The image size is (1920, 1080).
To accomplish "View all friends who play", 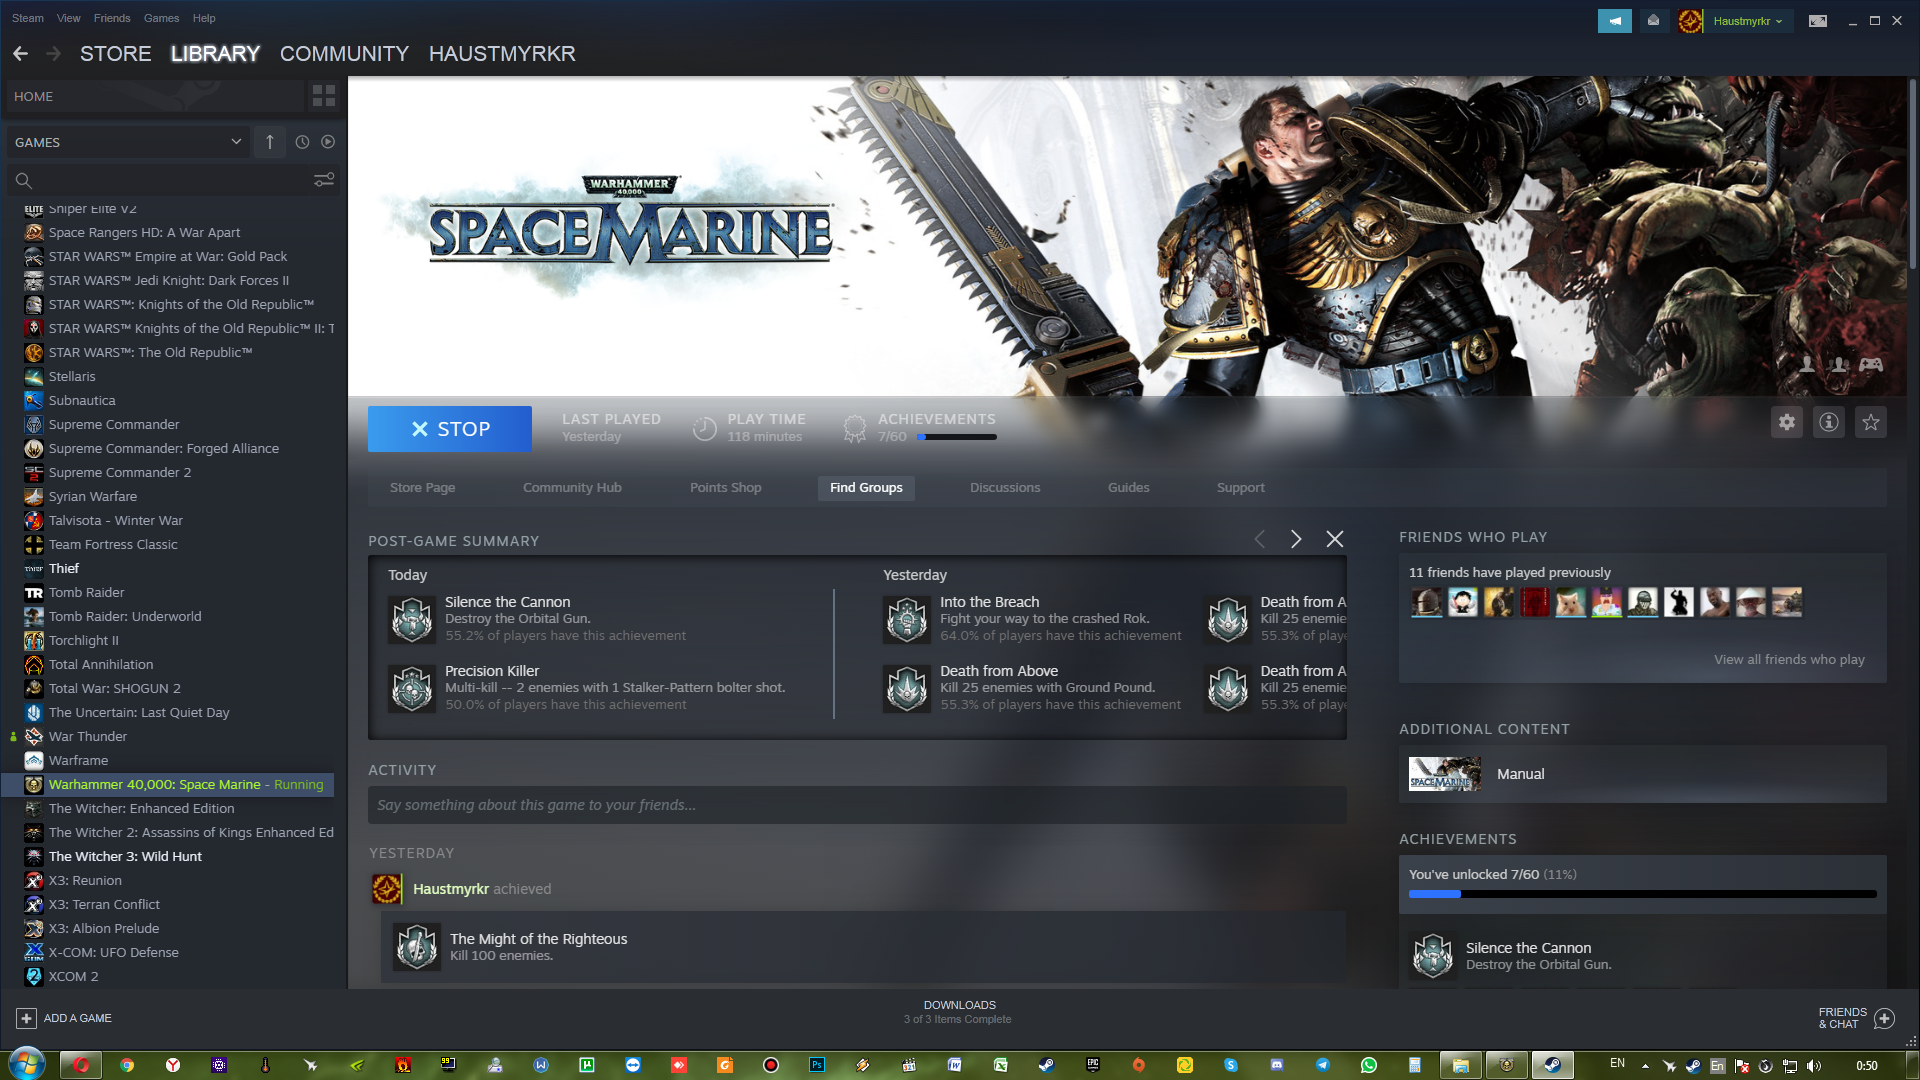I will [x=1788, y=660].
